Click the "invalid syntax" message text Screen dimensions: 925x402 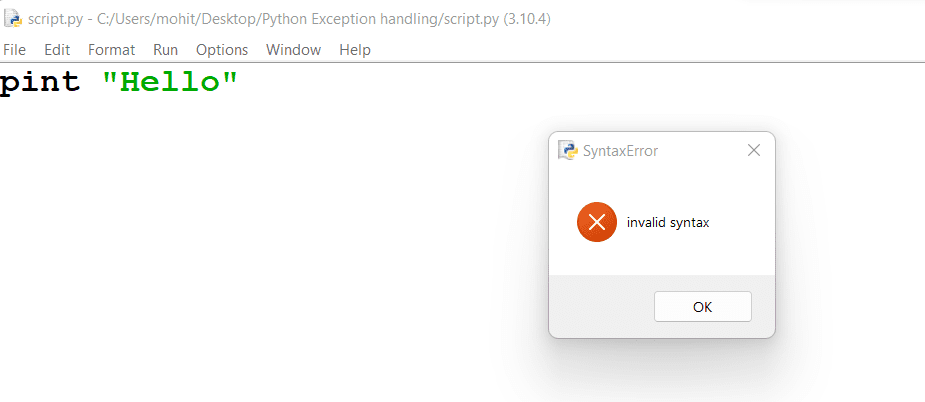(668, 223)
